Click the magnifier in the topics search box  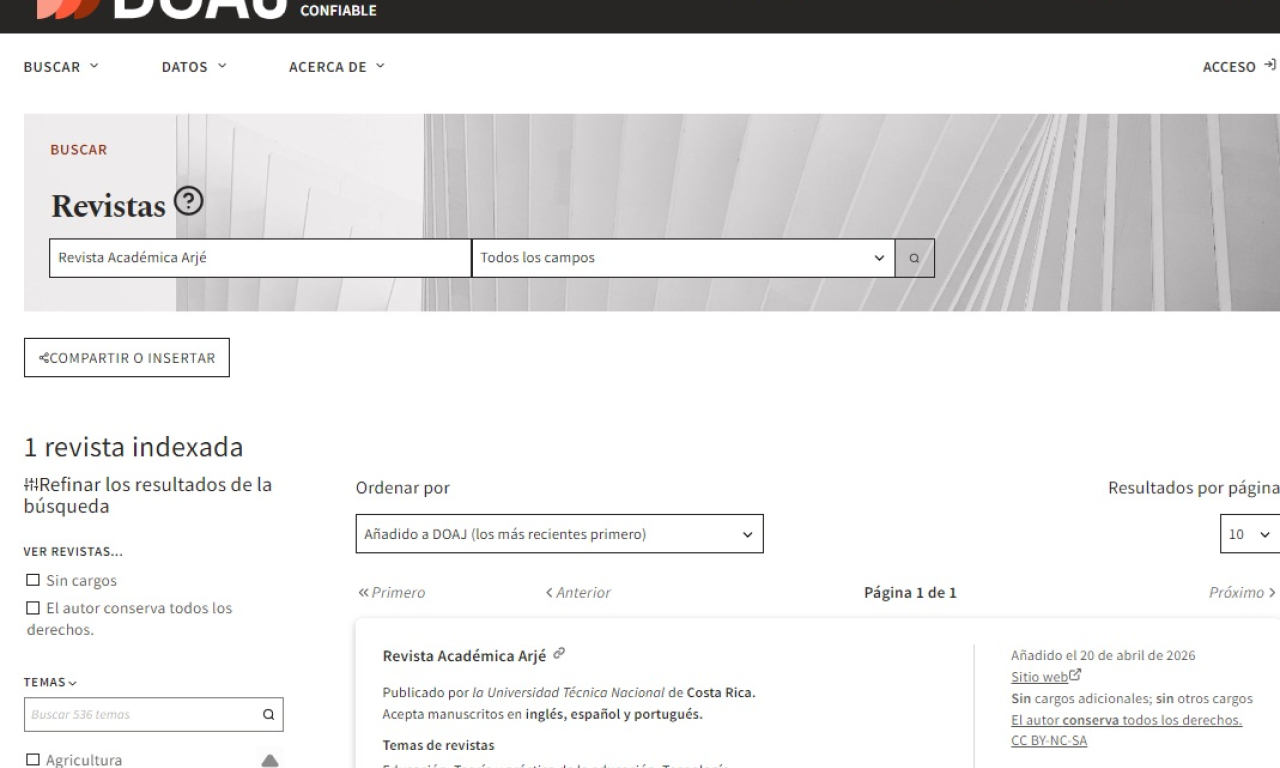[x=267, y=715]
